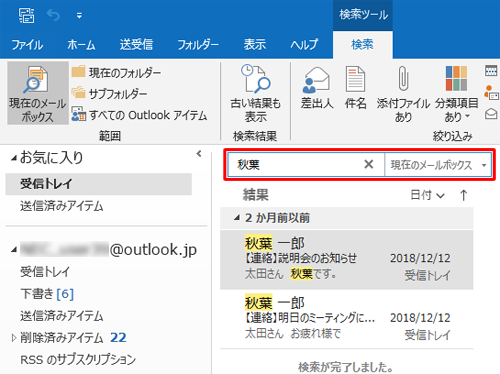This screenshot has height=374, width=500.
Task: Choose 現在のフォルダー search scope
Action: pos(116,72)
